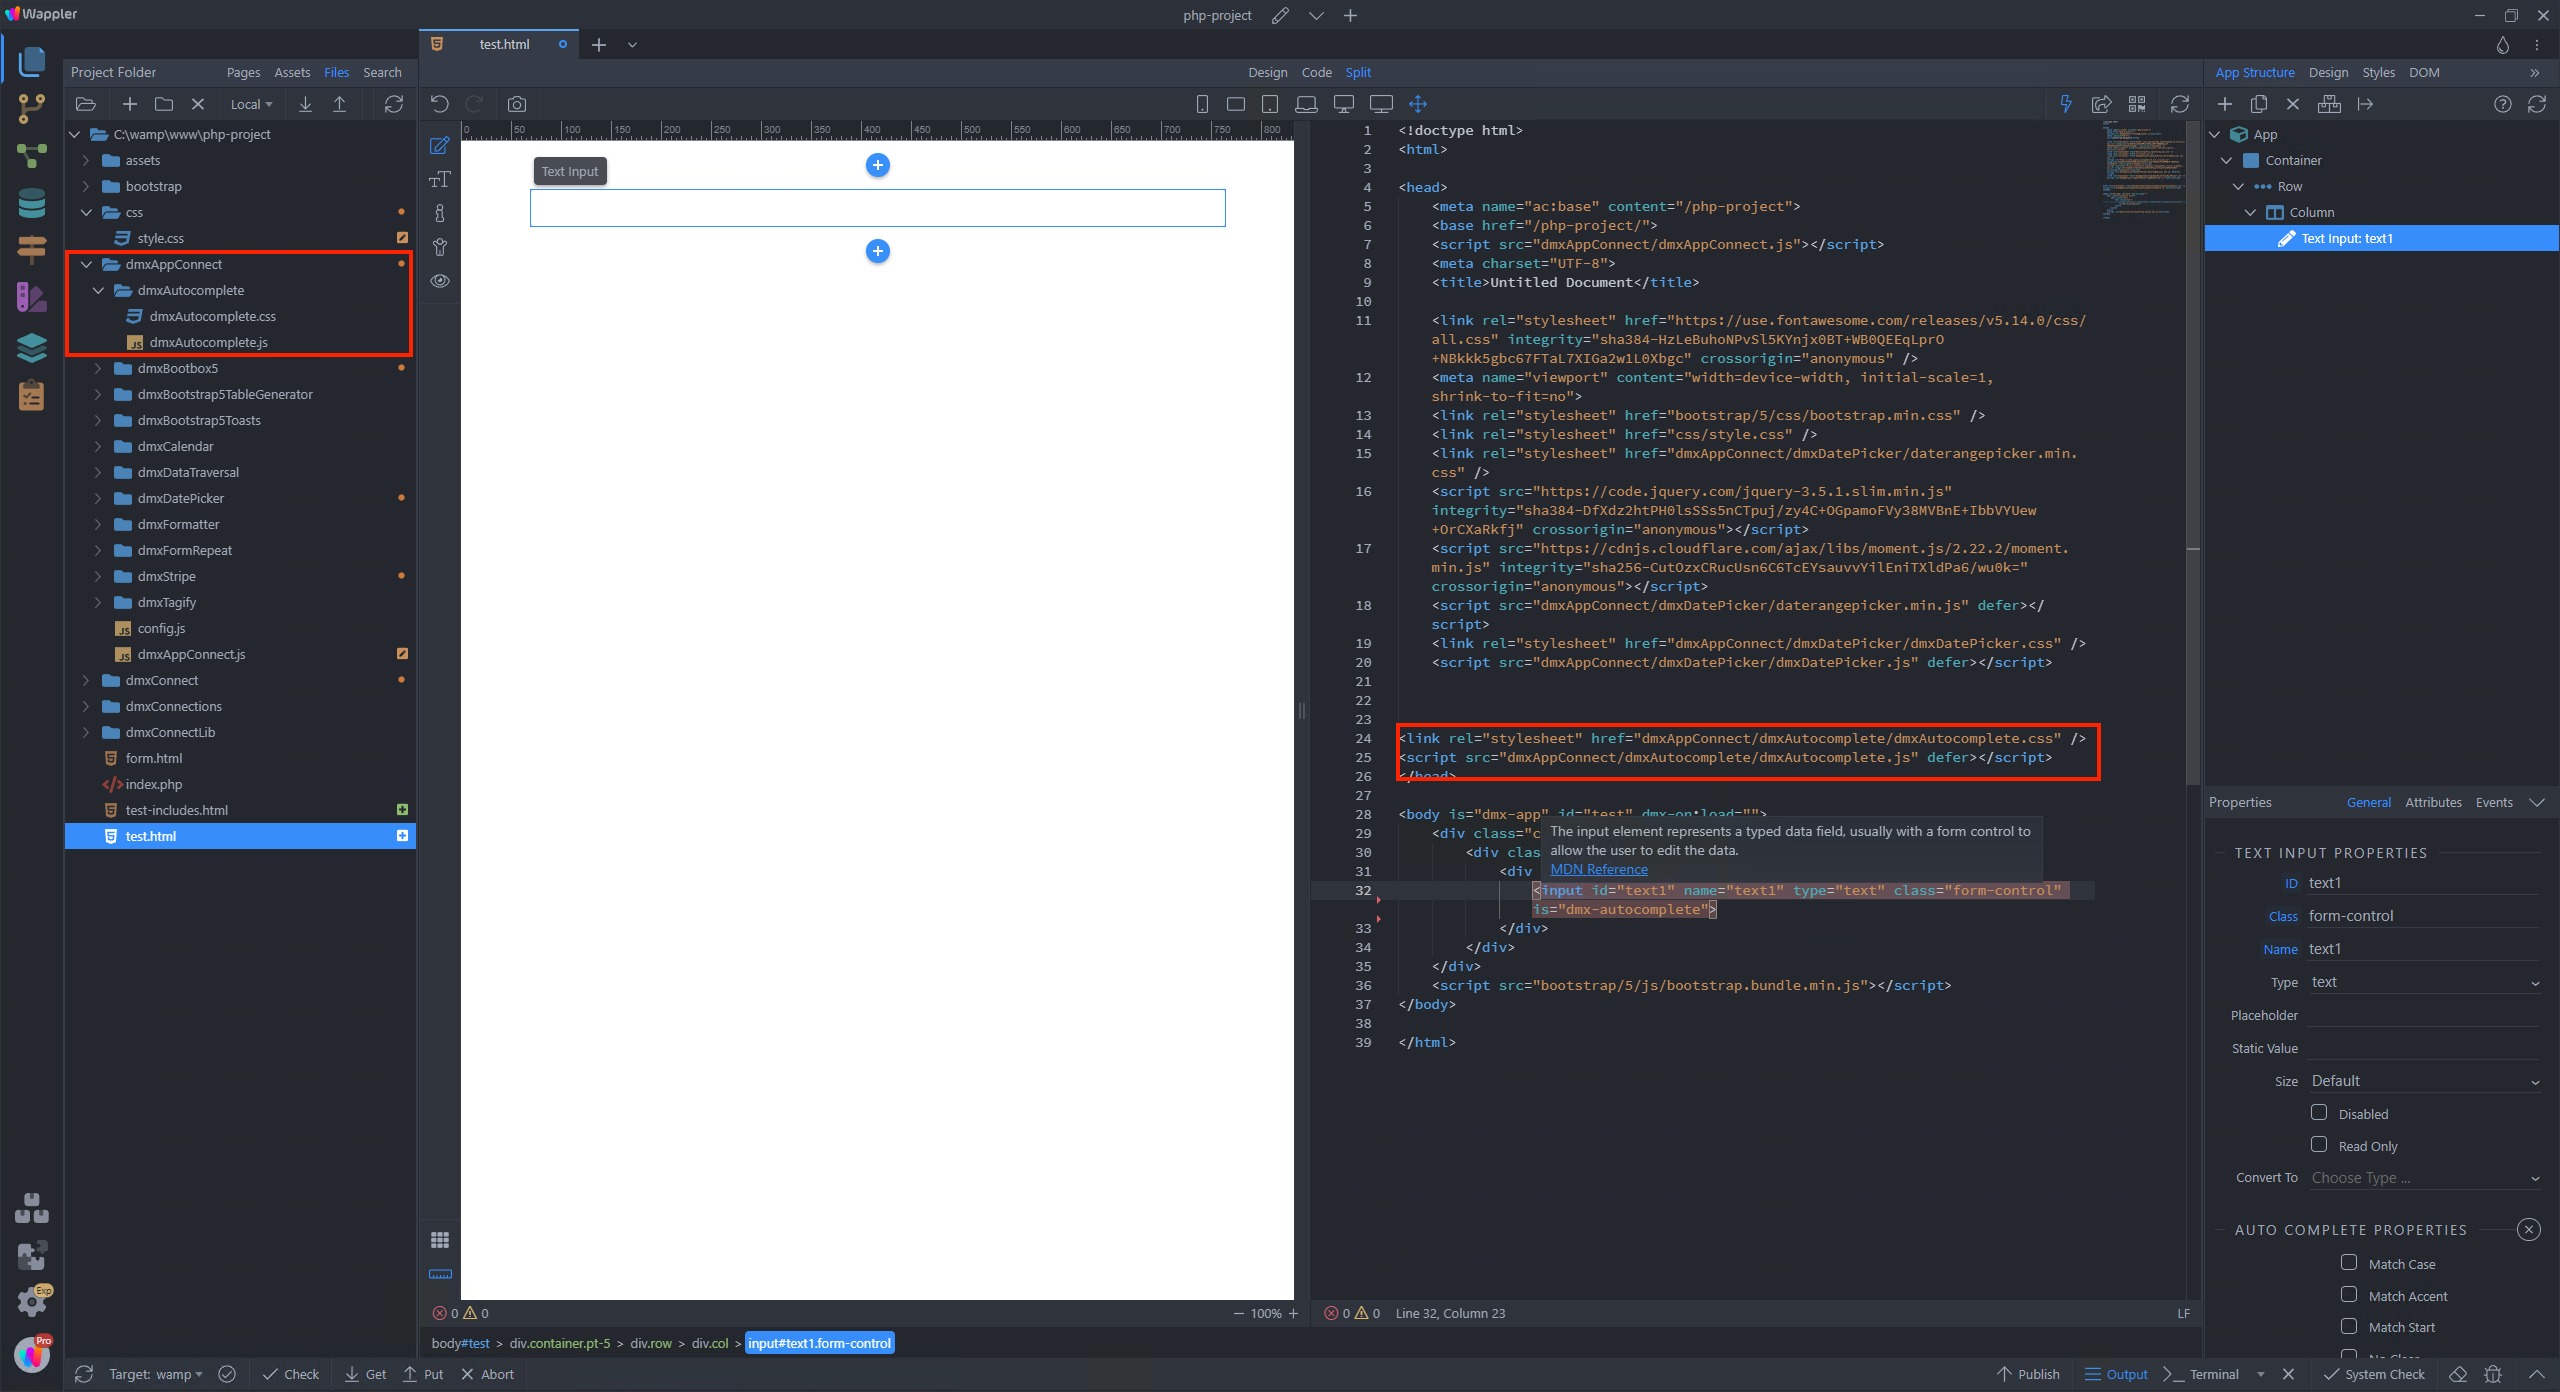Click the camera screenshot icon
This screenshot has width=2560, height=1392.
point(516,104)
